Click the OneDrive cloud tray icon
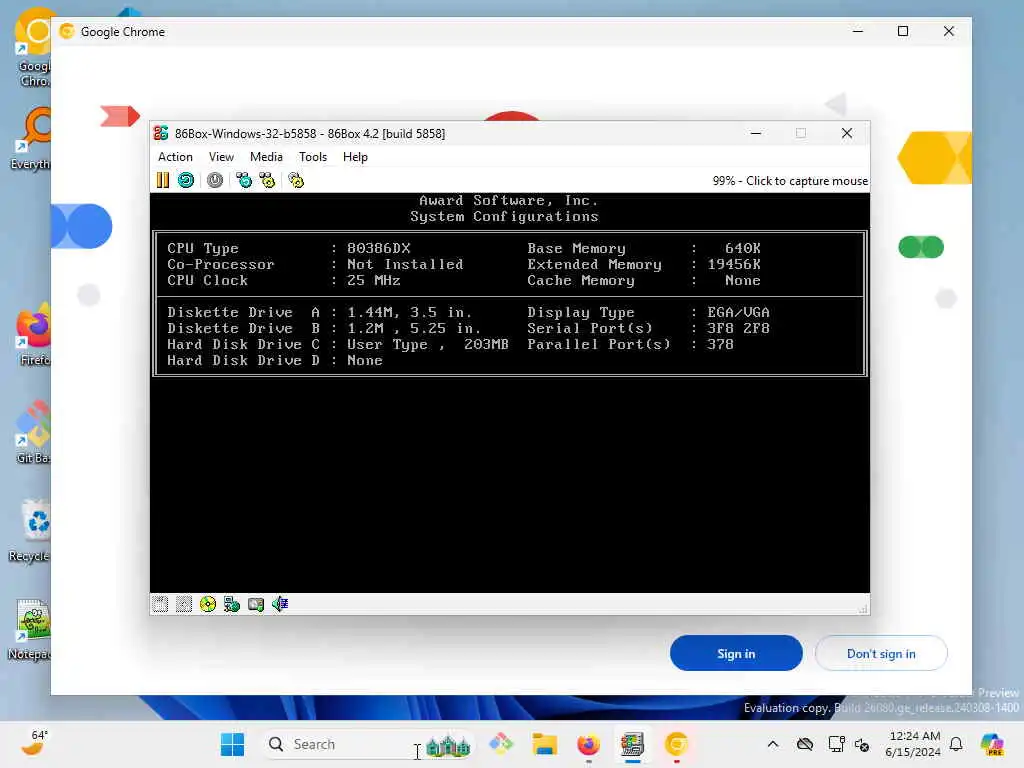This screenshot has height=768, width=1024. click(x=805, y=744)
